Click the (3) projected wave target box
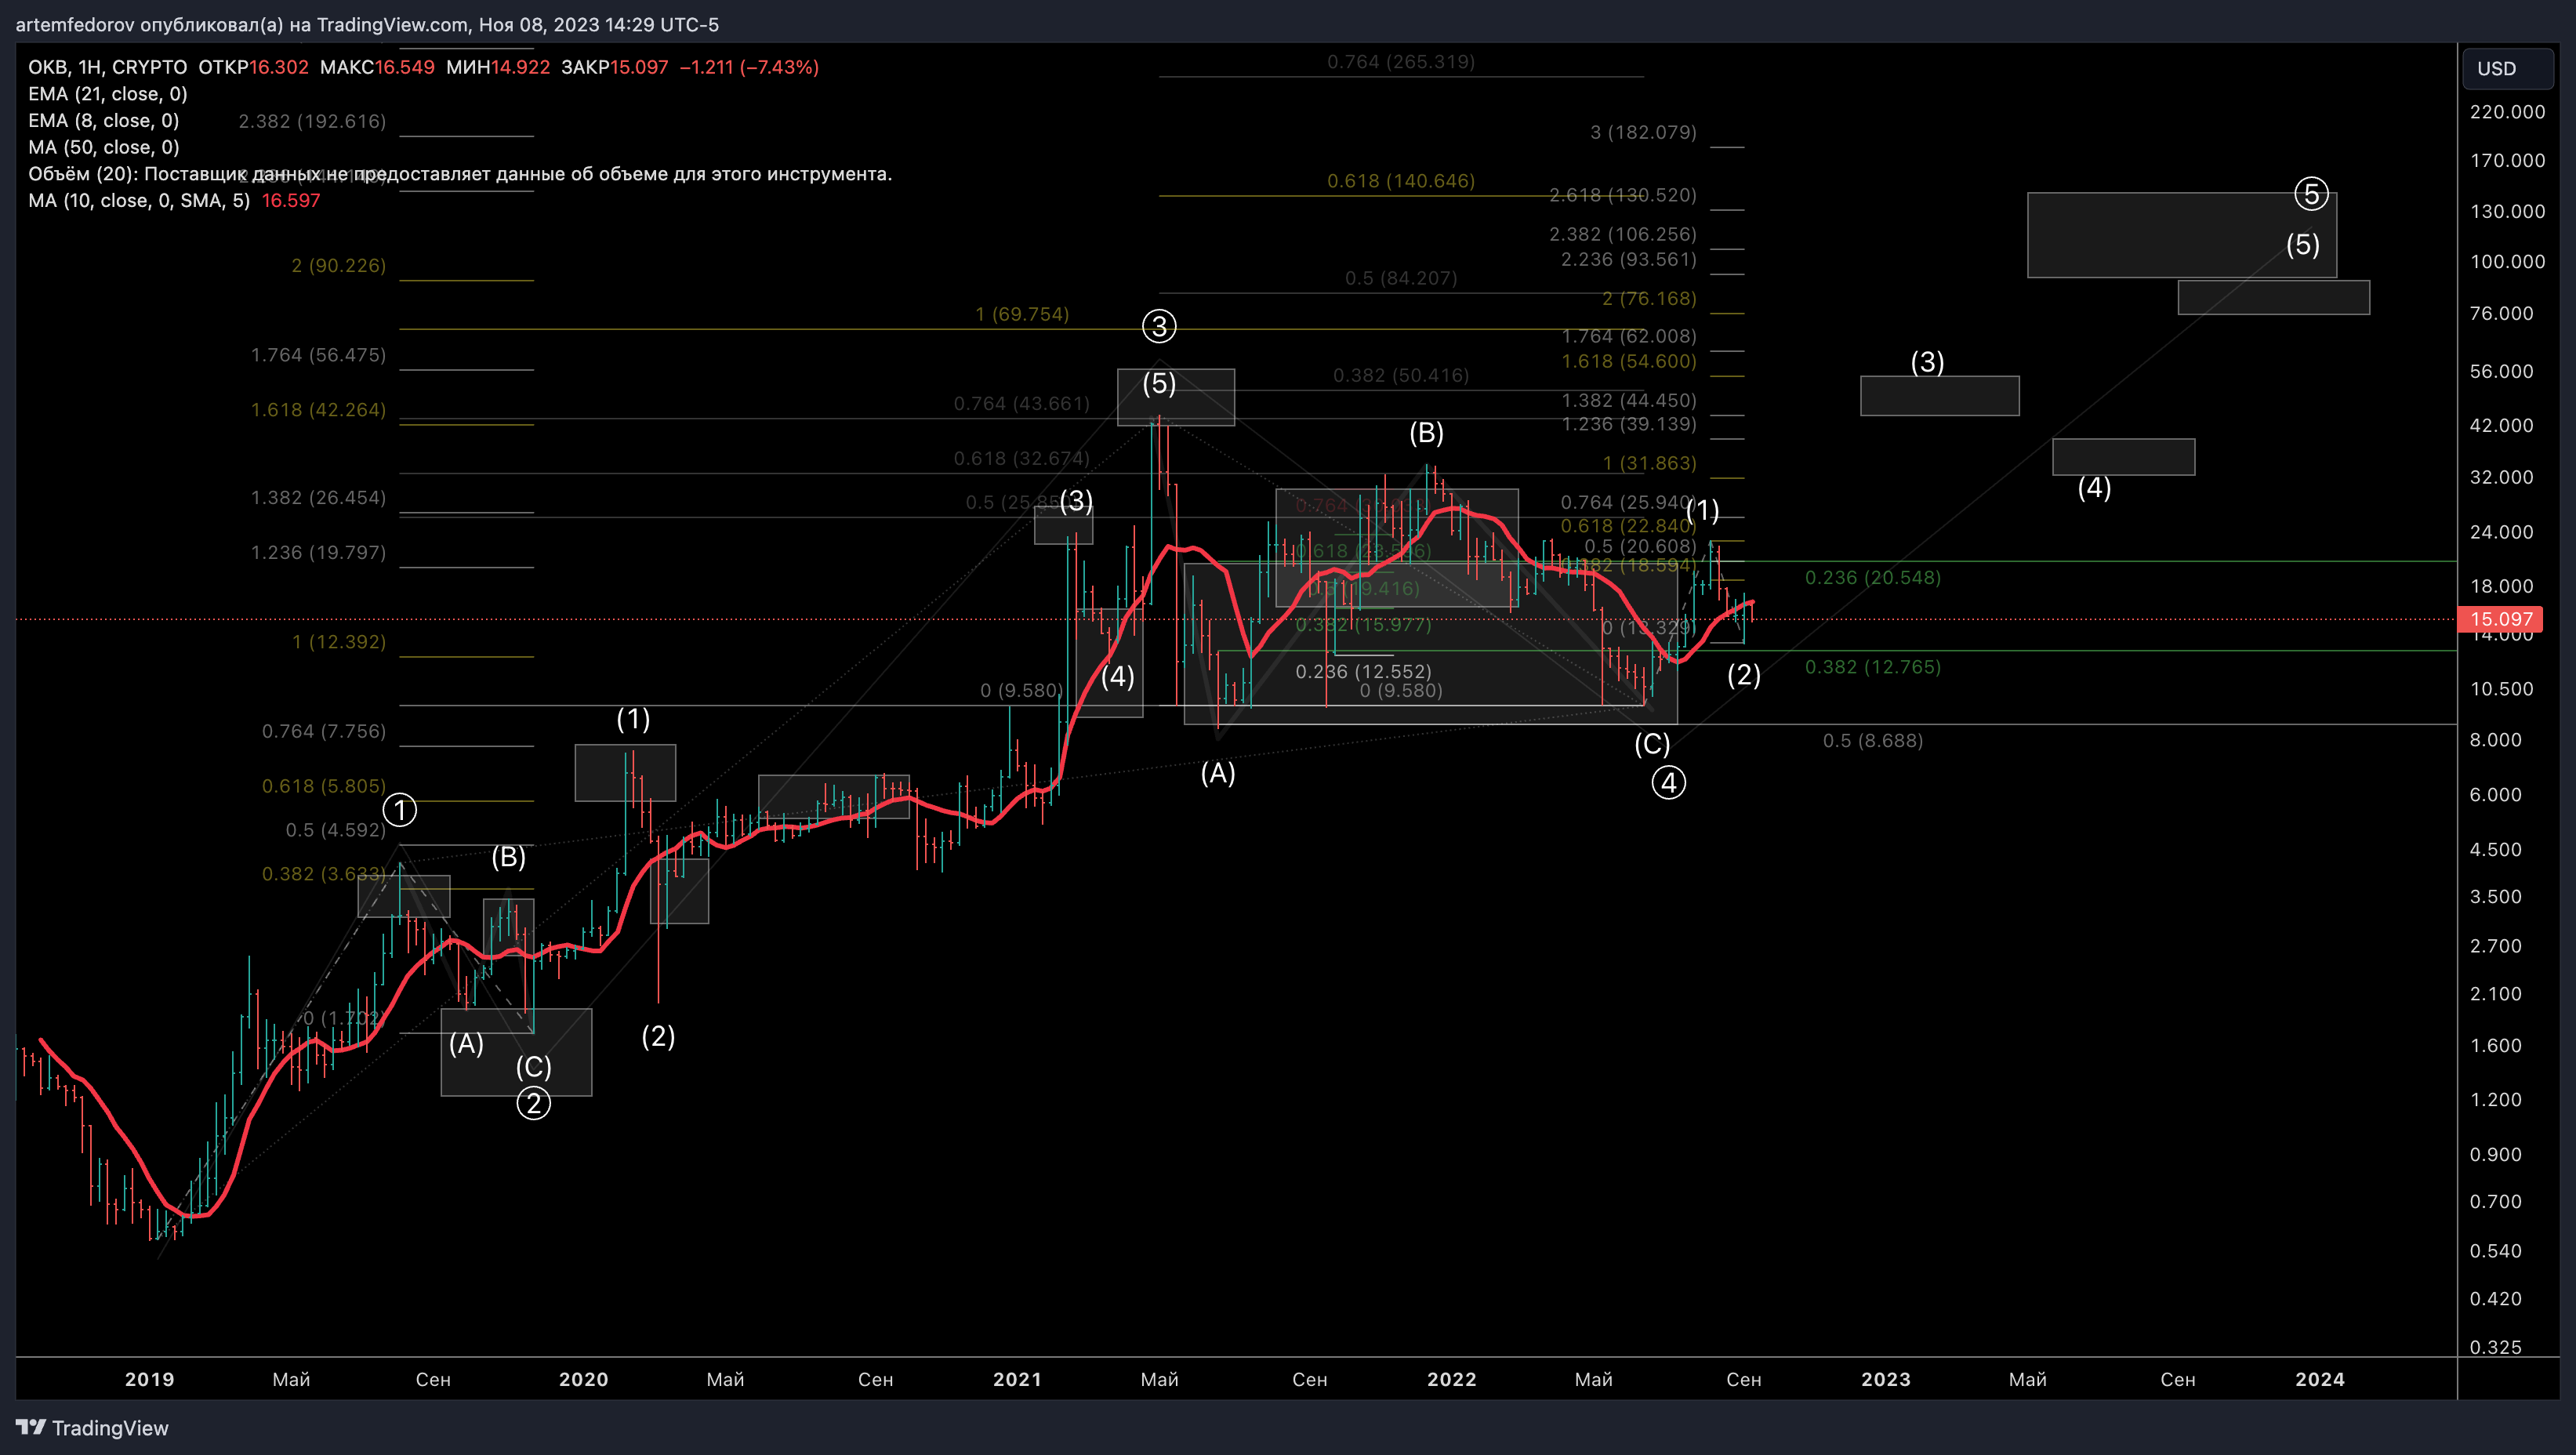This screenshot has width=2576, height=1455. pyautogui.click(x=1939, y=396)
